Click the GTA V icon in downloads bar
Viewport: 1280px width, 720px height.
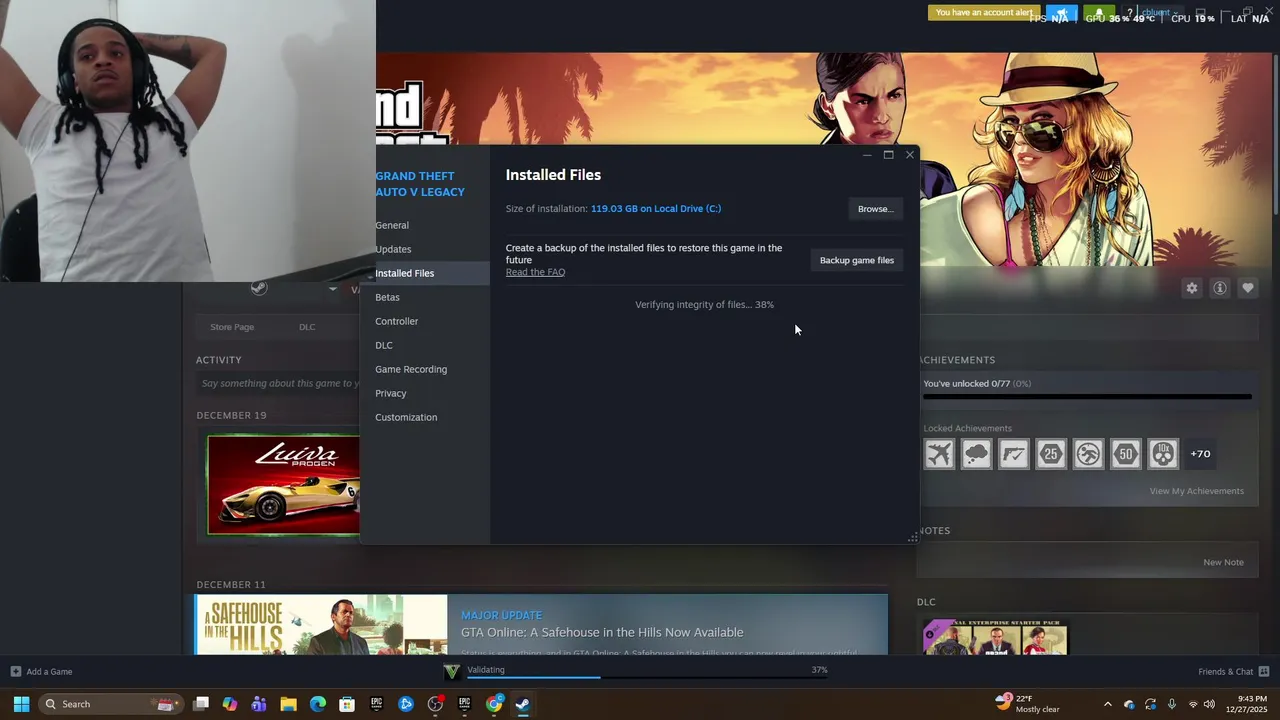pyautogui.click(x=451, y=671)
